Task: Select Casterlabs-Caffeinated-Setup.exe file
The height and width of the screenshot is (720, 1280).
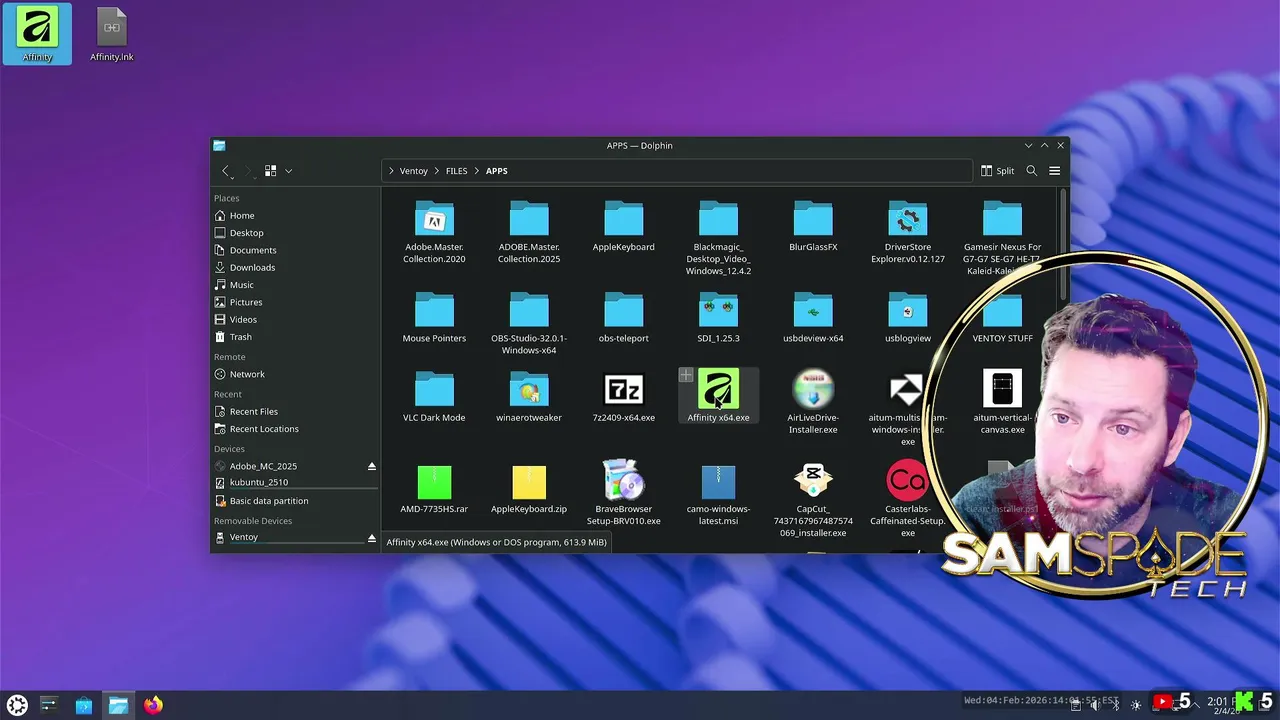Action: tap(907, 500)
